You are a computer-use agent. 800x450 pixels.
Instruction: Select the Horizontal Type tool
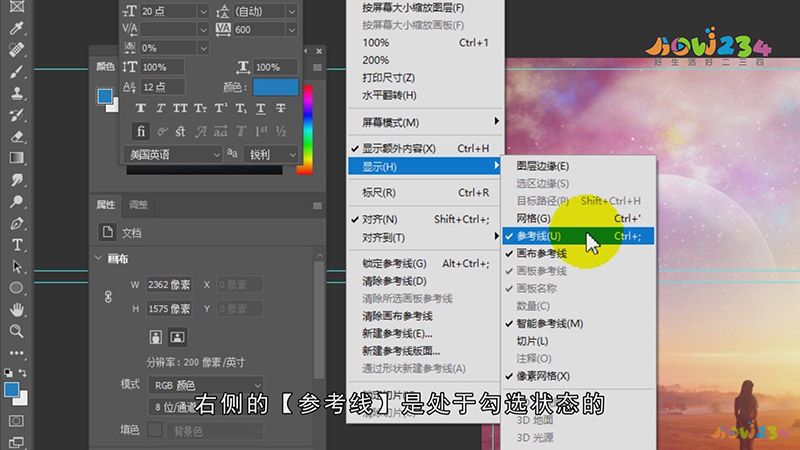pyautogui.click(x=16, y=245)
